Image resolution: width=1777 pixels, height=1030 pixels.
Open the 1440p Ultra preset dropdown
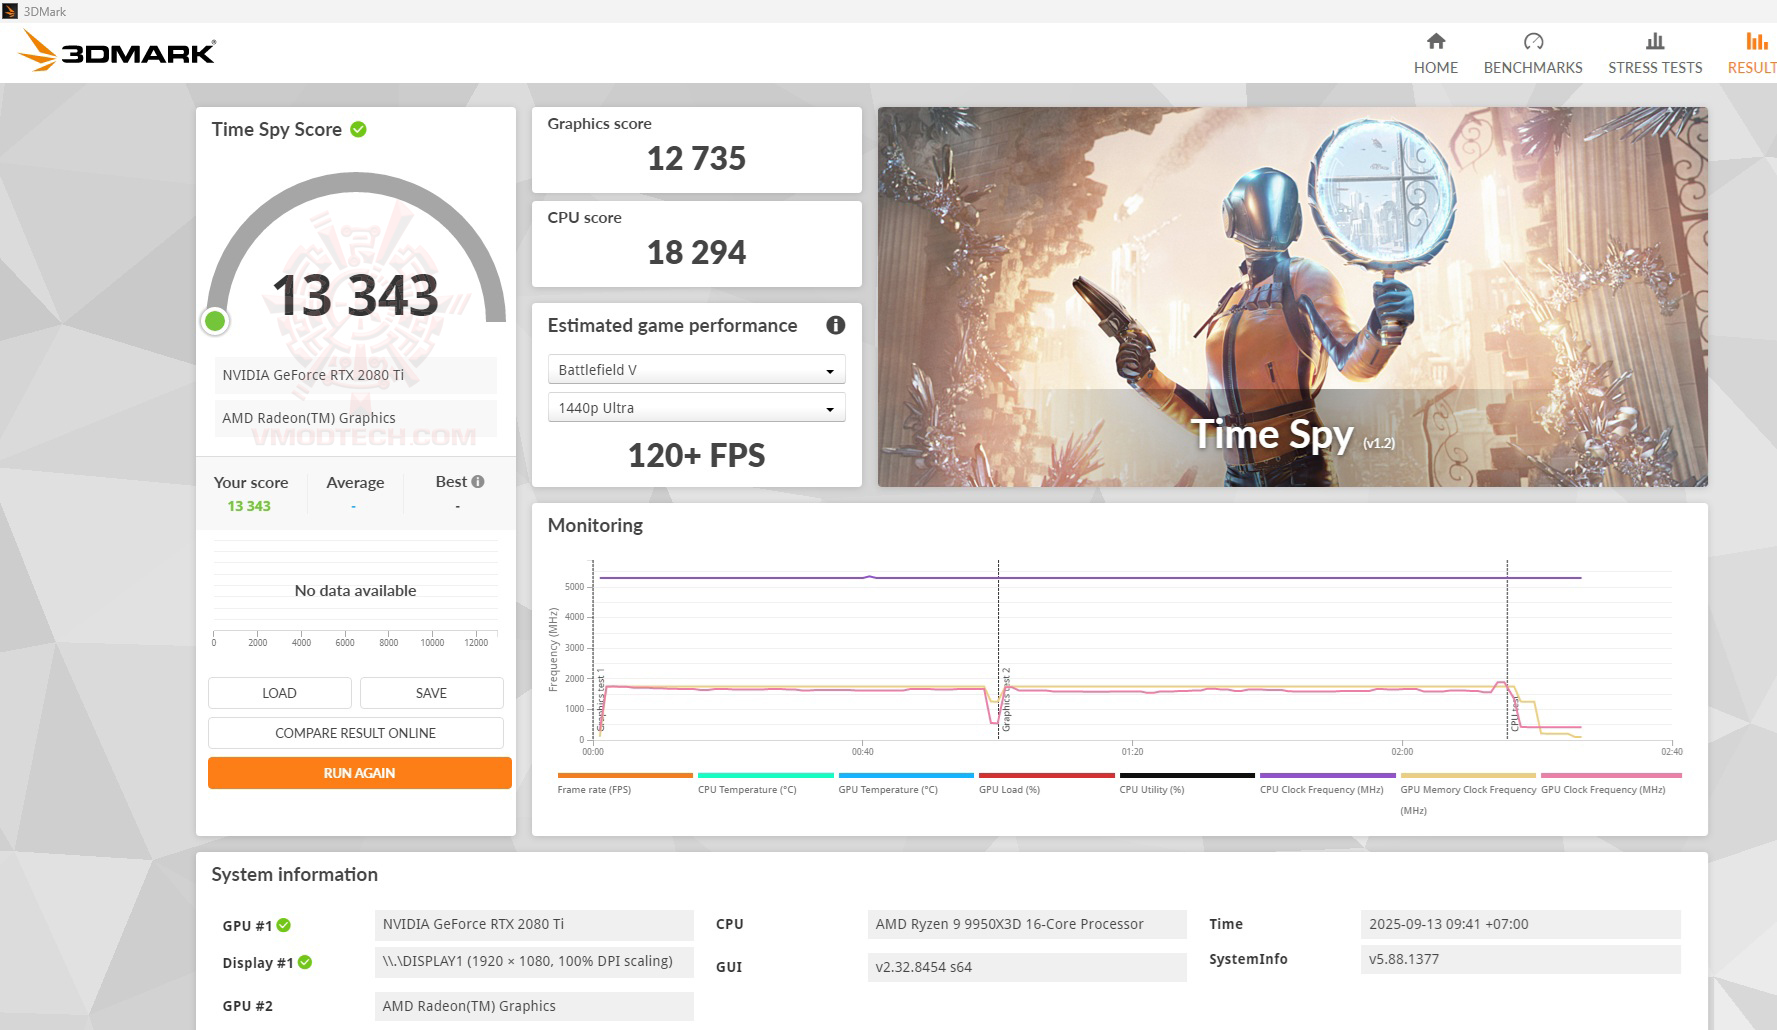pos(696,407)
